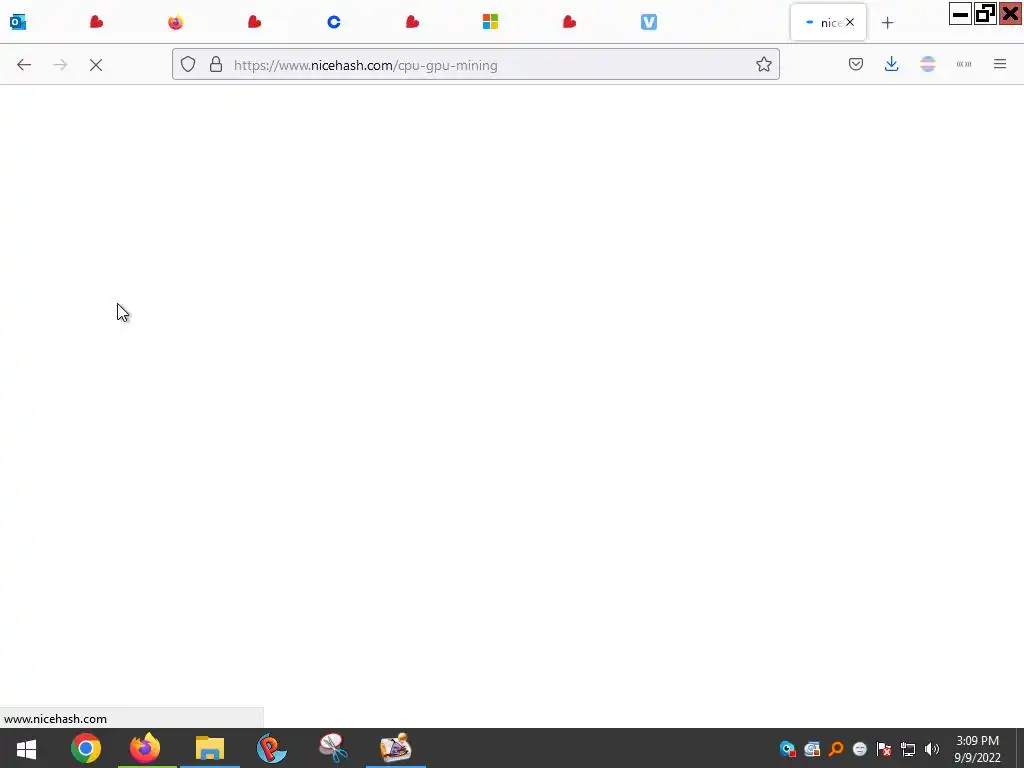Image resolution: width=1024 pixels, height=768 pixels.
Task: Close the nicehash tab
Action: [x=850, y=22]
